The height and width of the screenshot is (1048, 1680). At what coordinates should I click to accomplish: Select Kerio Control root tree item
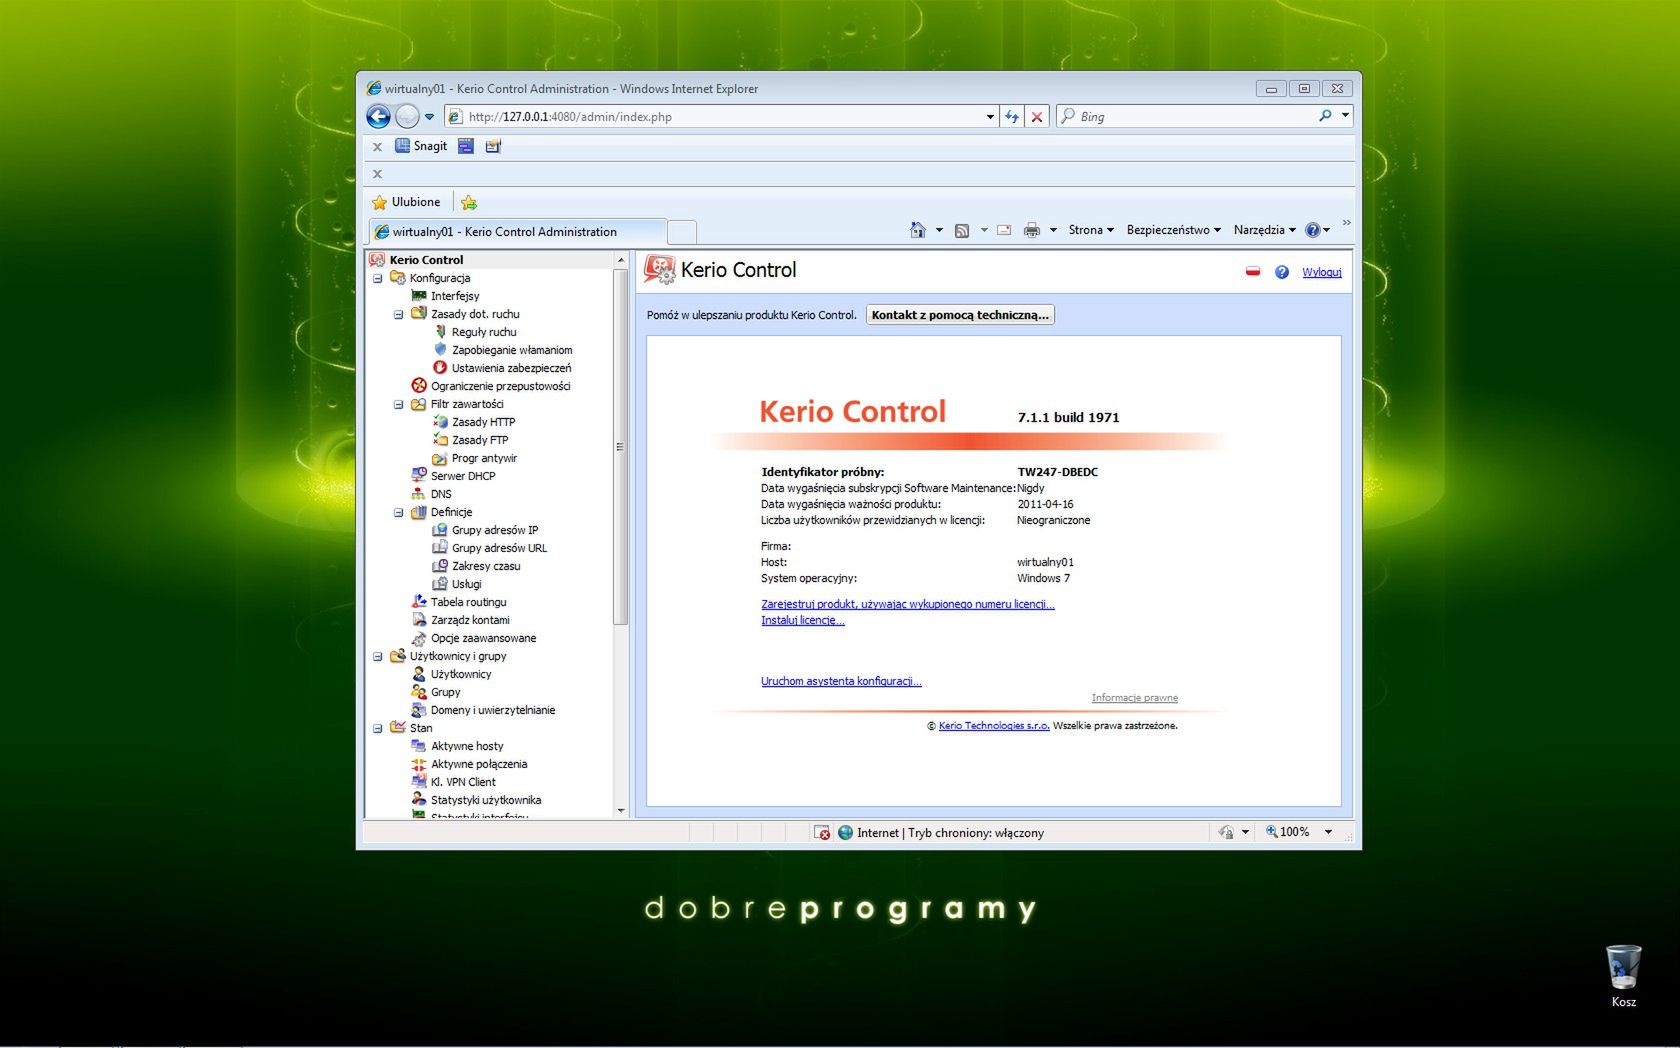click(427, 260)
